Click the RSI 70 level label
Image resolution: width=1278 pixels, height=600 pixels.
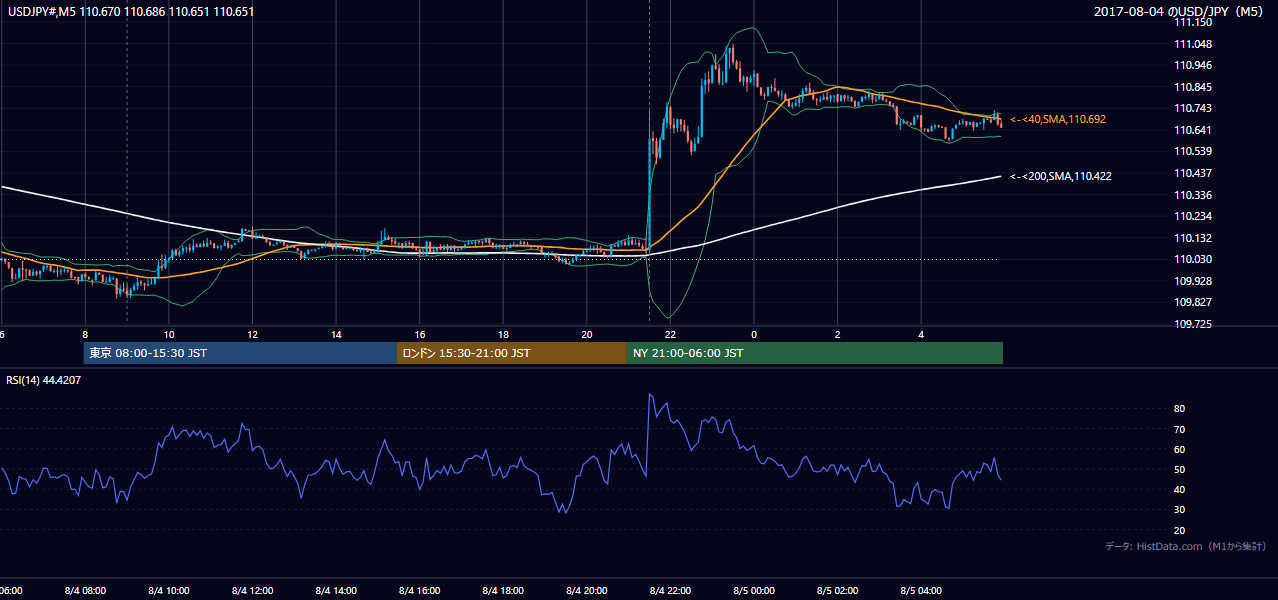1180,429
